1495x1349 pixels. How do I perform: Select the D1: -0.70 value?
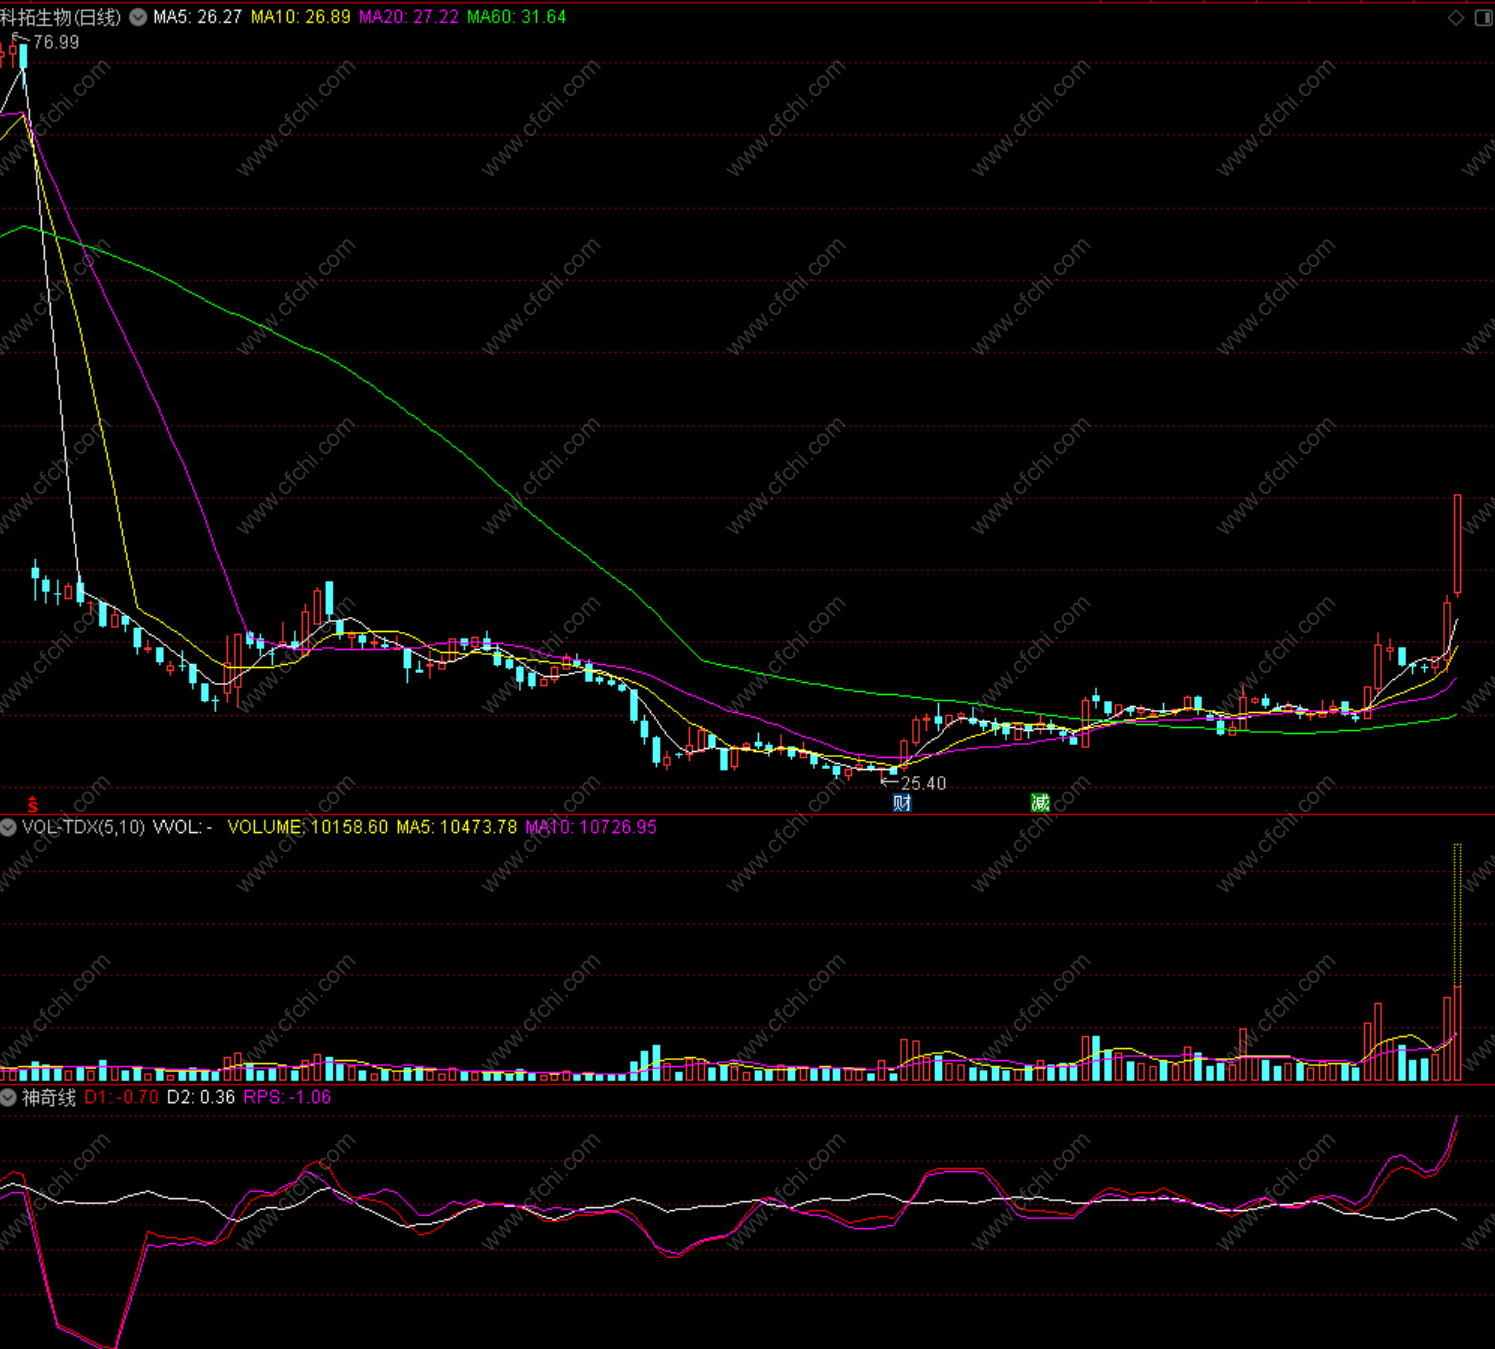click(x=122, y=1097)
